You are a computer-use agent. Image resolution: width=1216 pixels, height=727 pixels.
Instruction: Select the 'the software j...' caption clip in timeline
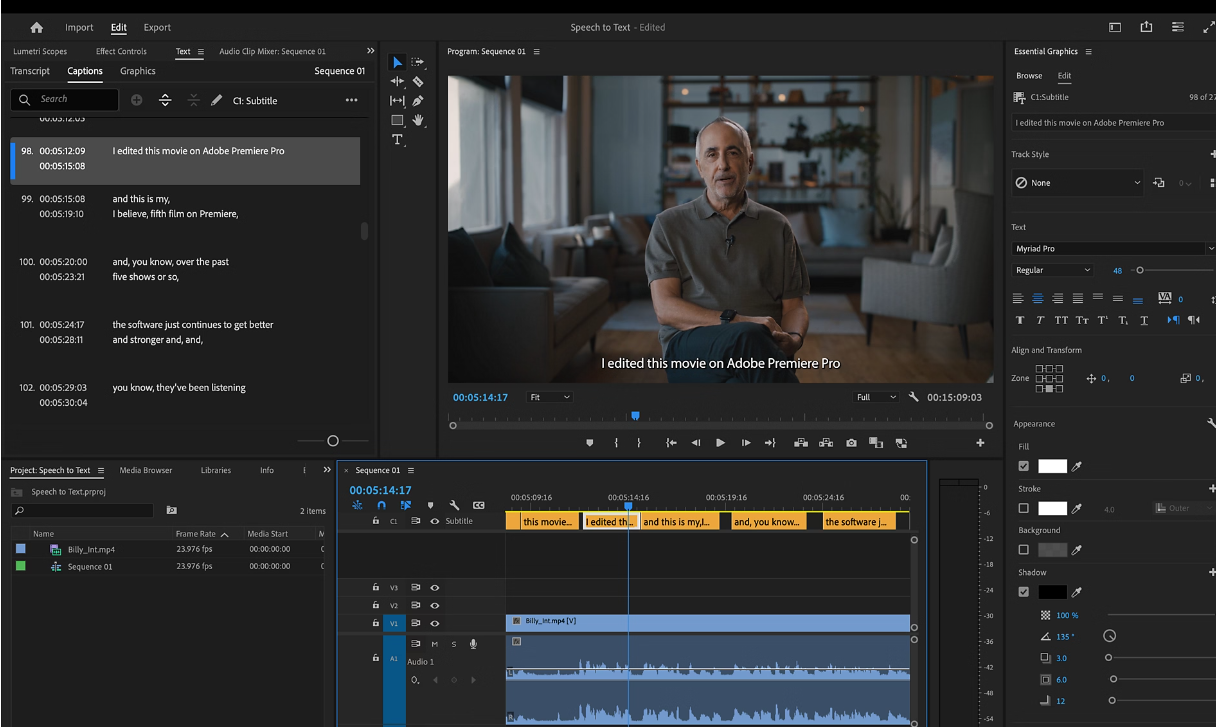pos(859,522)
